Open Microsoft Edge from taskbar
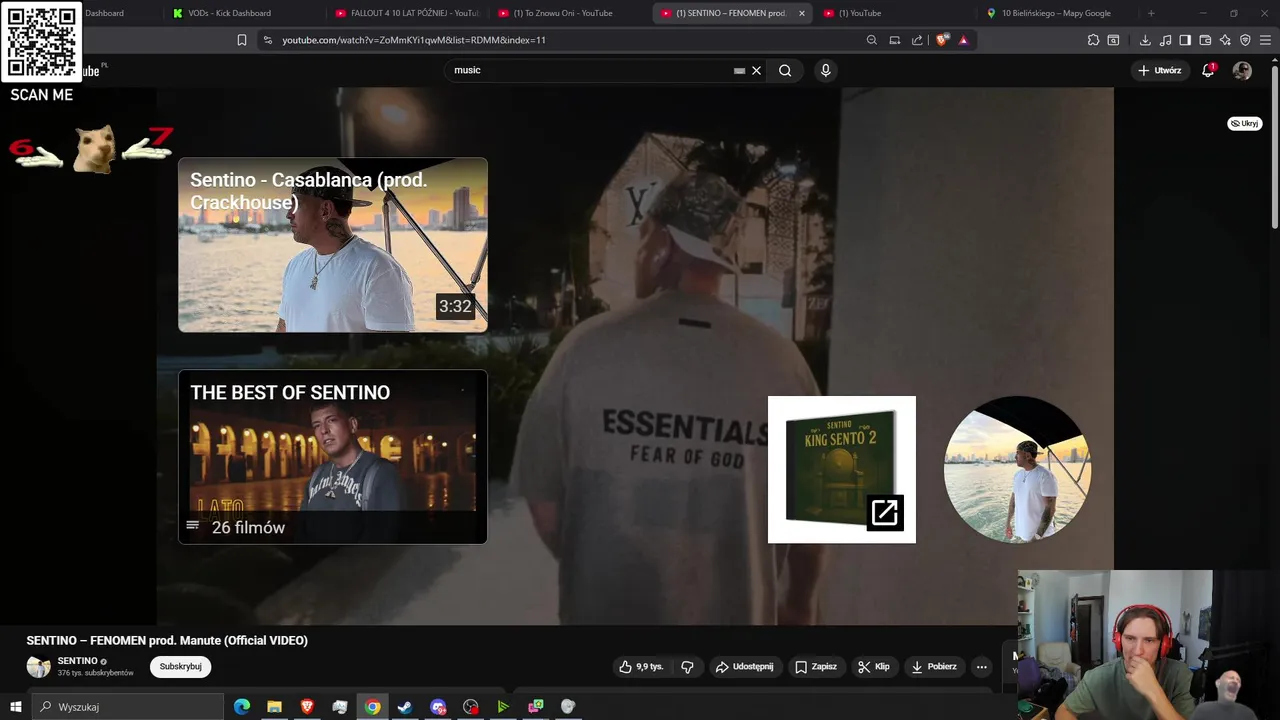 pos(242,707)
